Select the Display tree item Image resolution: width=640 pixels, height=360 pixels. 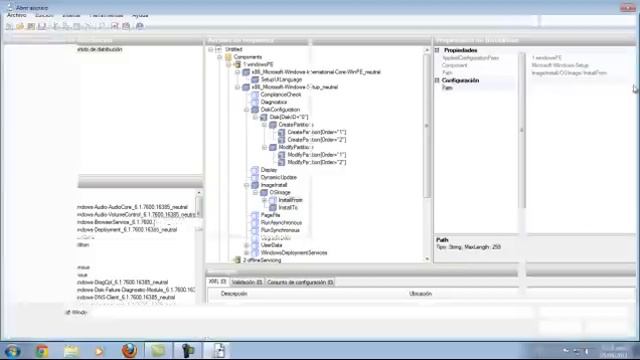[x=269, y=170]
